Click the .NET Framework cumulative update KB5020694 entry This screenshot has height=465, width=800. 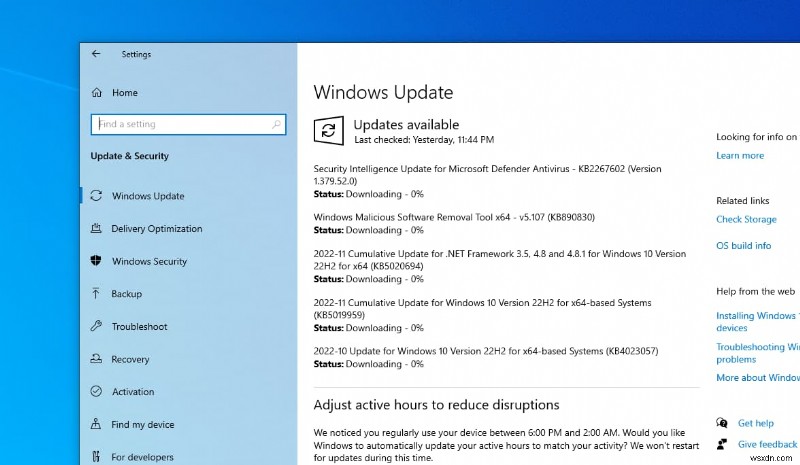499,260
